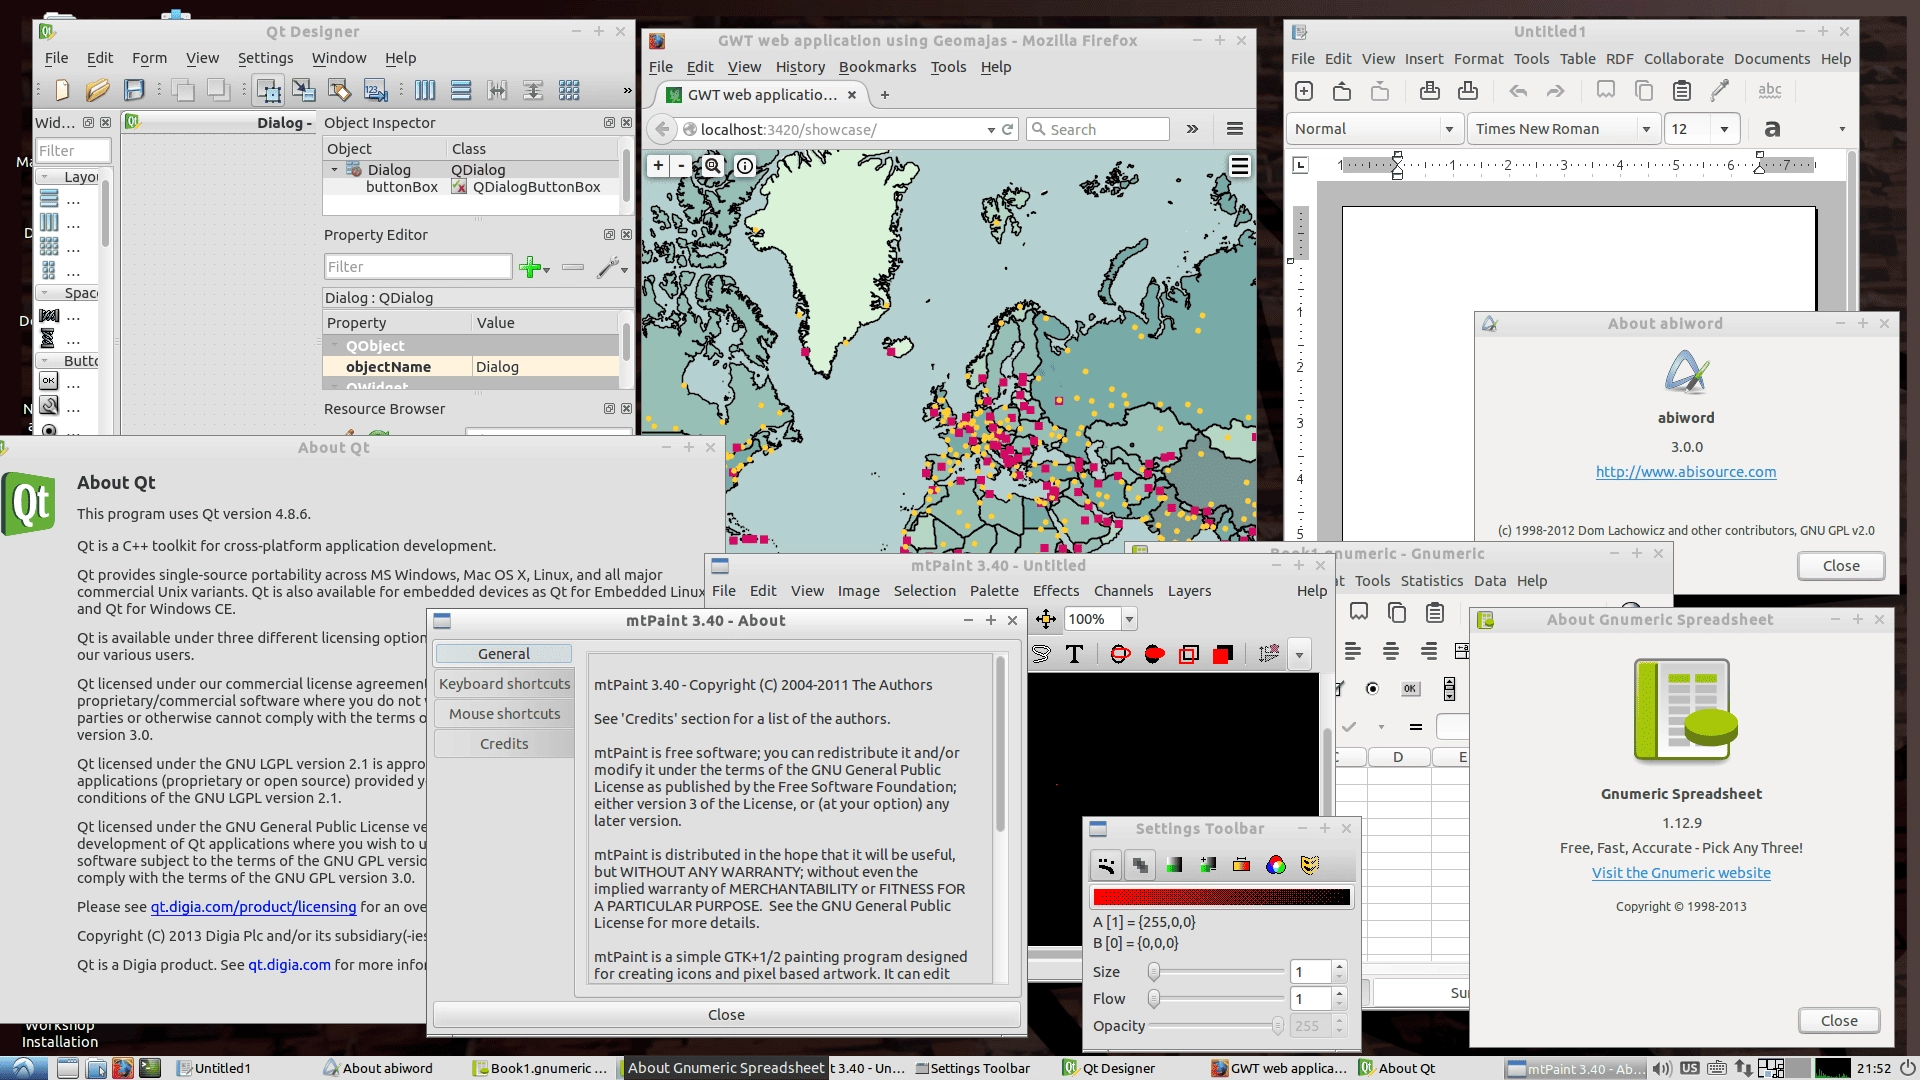Click Close button in About abiword dialog
This screenshot has width=1920, height=1080.
coord(1841,566)
